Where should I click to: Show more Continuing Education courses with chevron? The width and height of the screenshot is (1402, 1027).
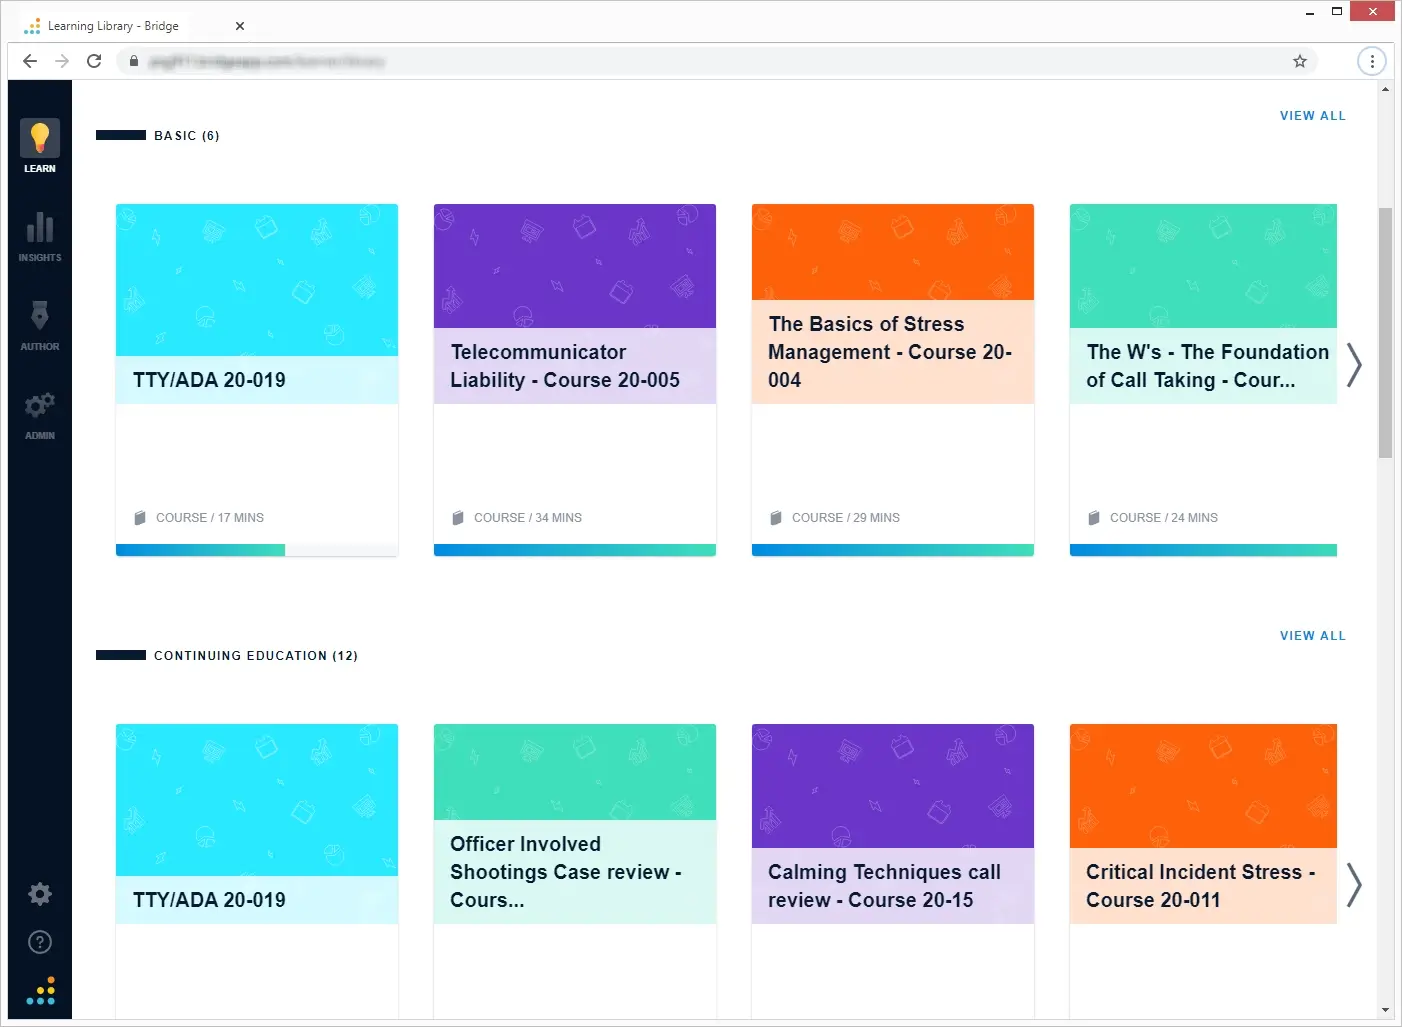1354,885
